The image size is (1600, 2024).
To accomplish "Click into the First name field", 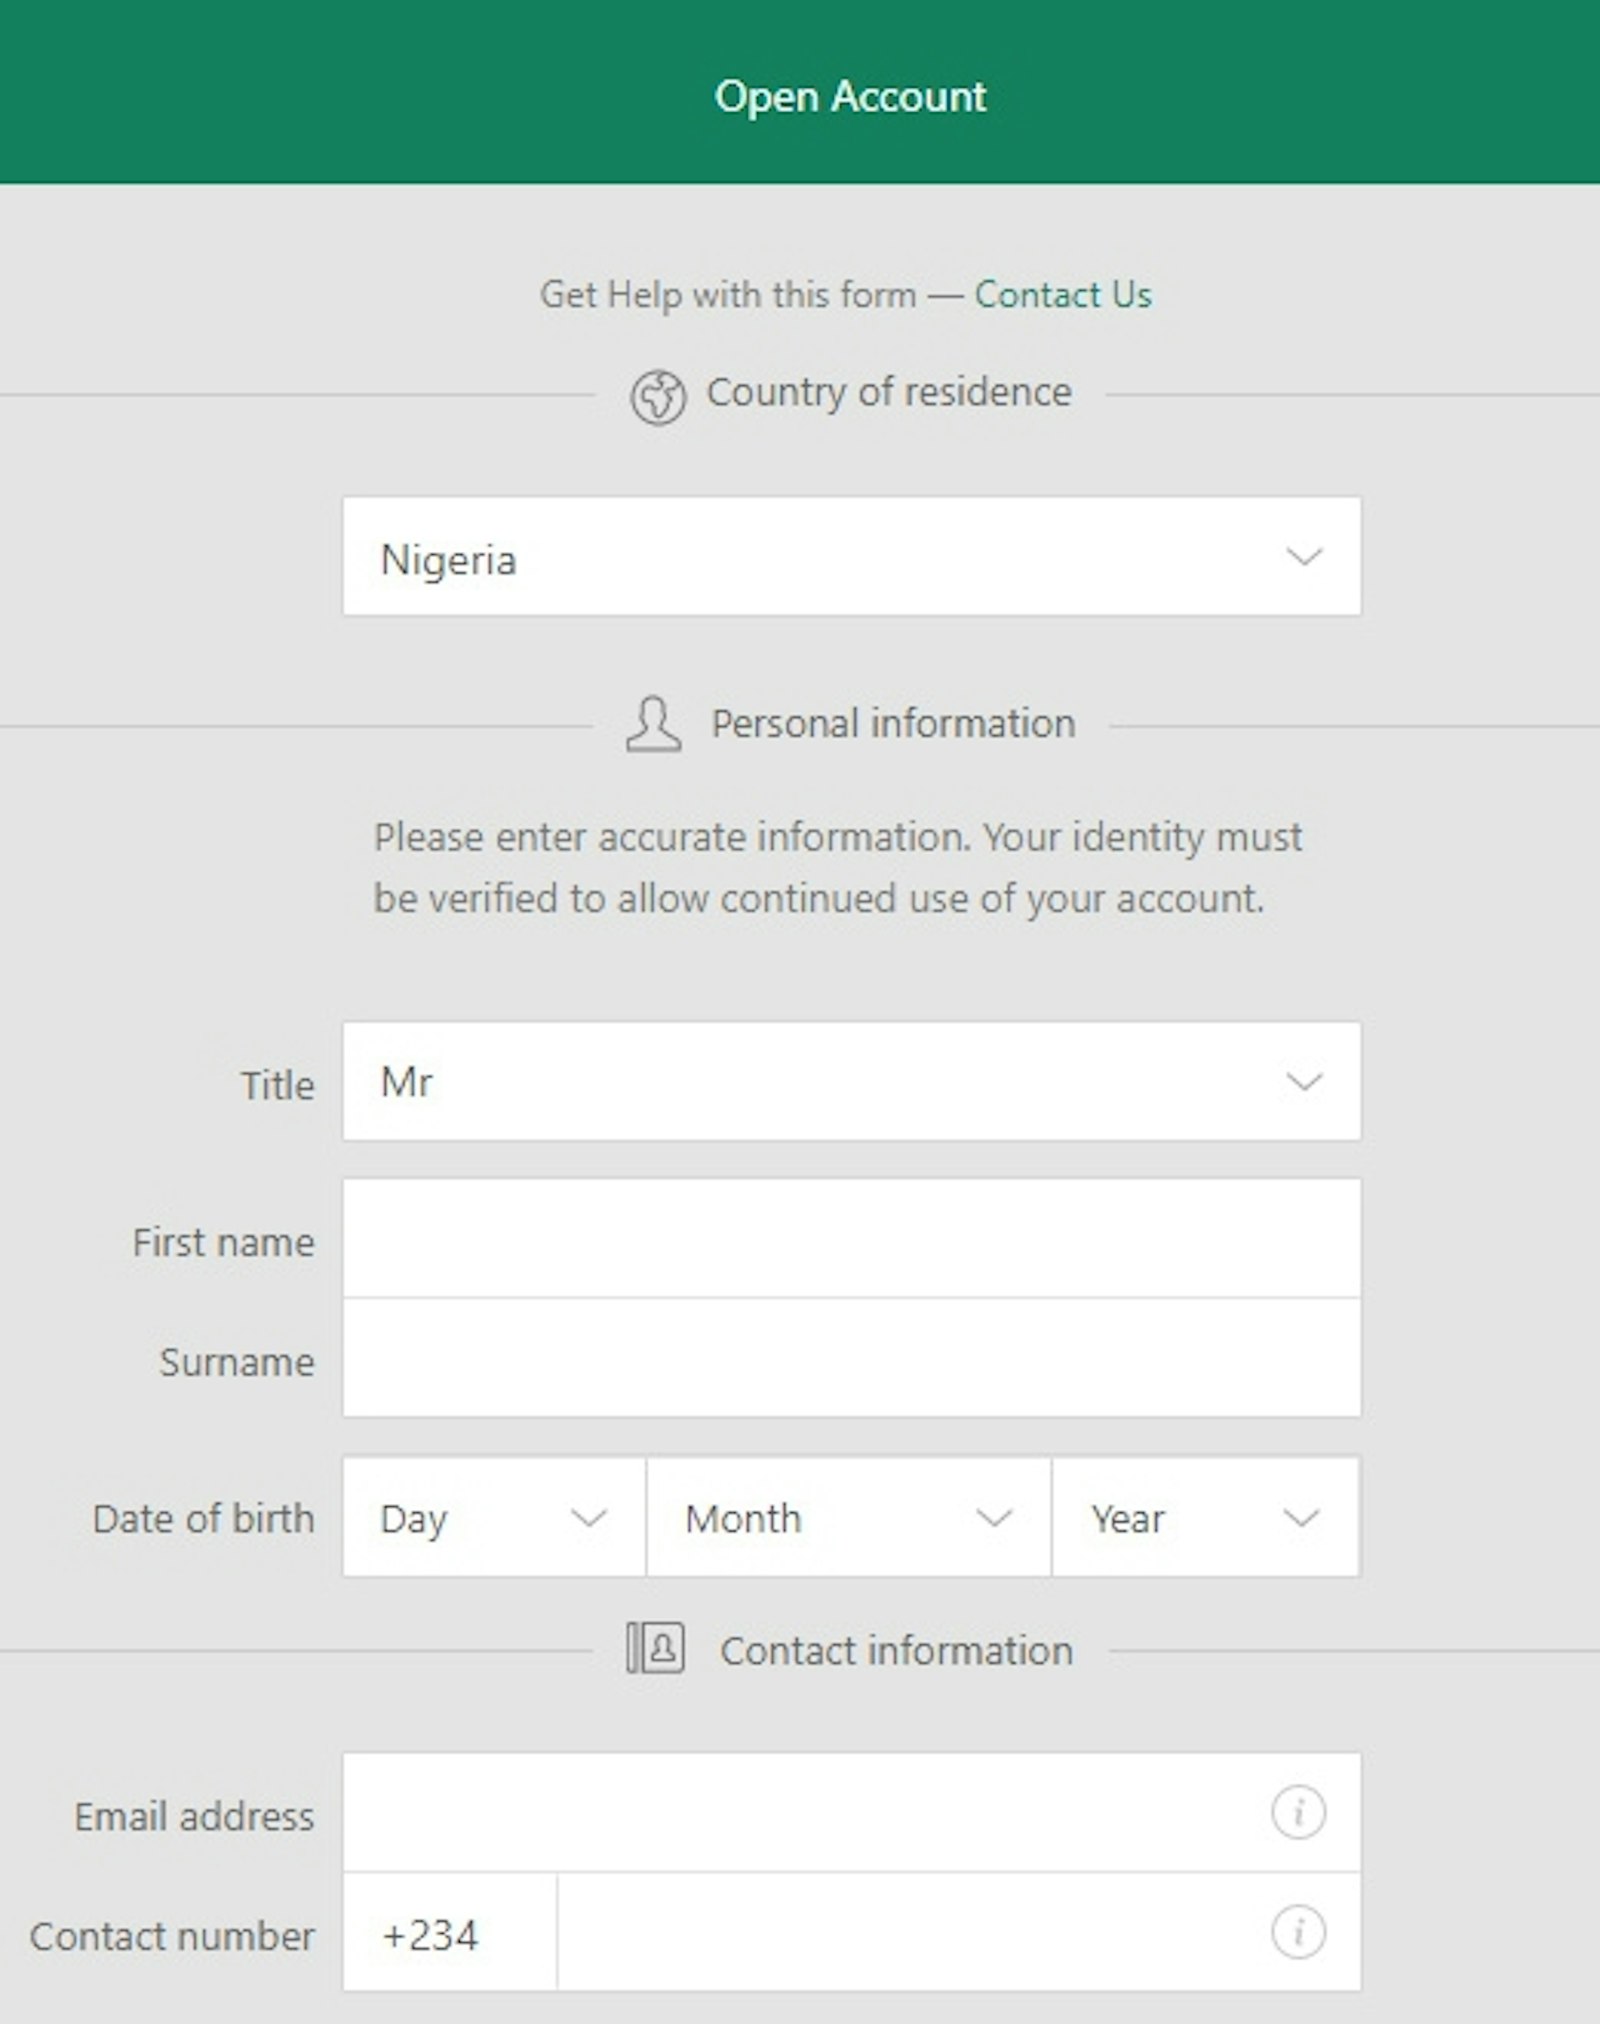I will click(x=850, y=1239).
